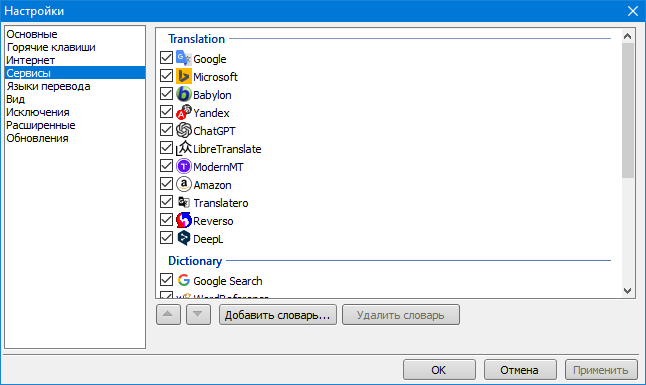The height and width of the screenshot is (385, 646).
Task: Click the move service up arrow button
Action: pyautogui.click(x=168, y=315)
